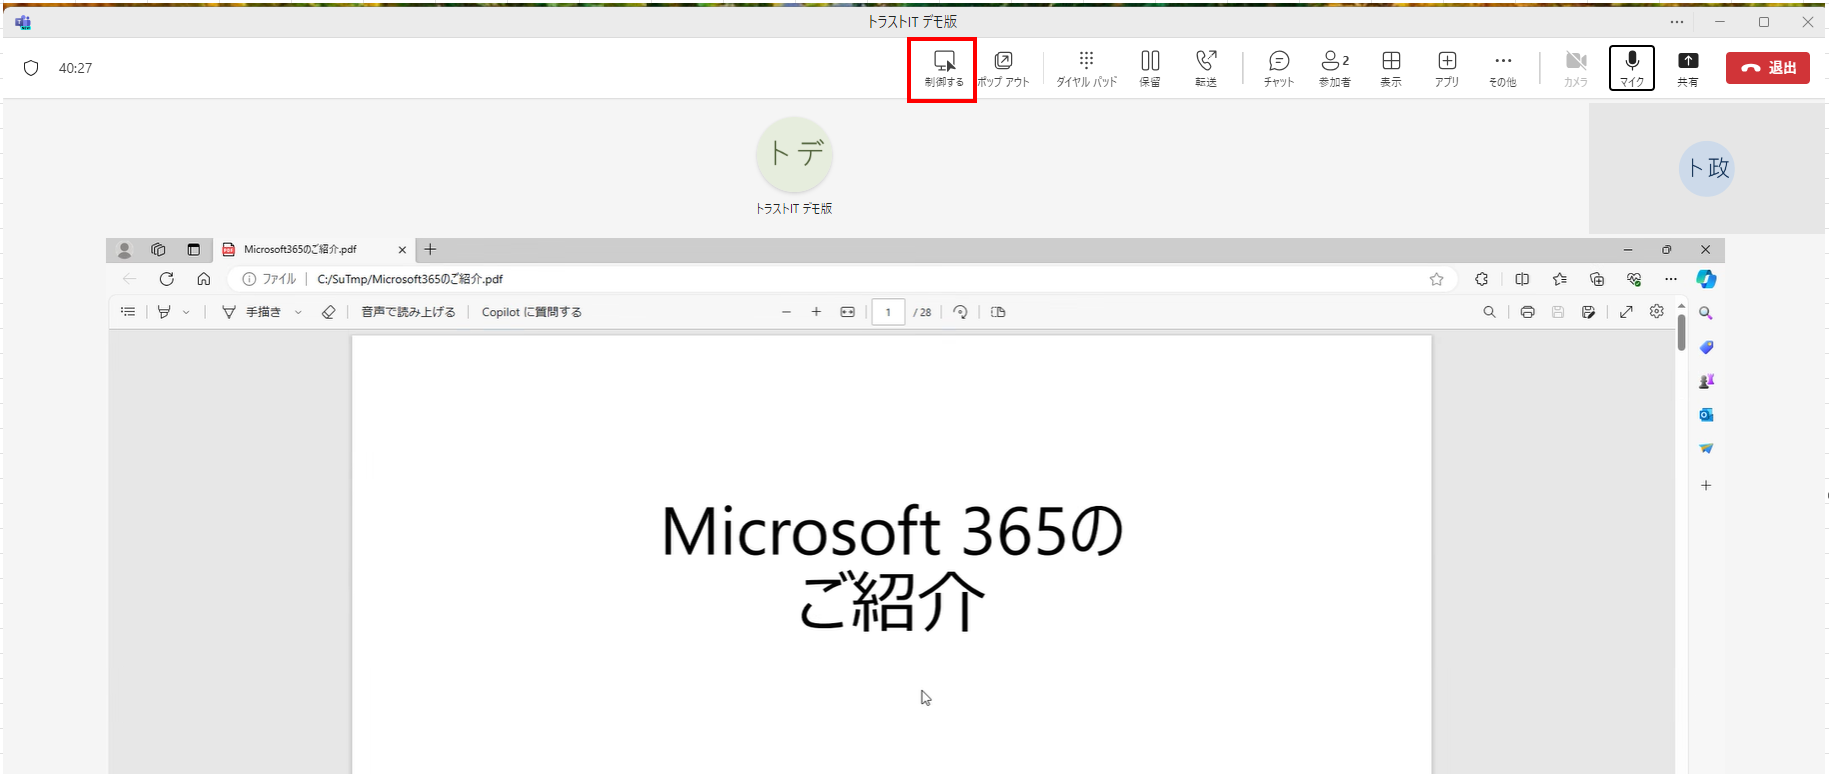Expand the その他 more actions menu
The height and width of the screenshot is (774, 1829).
tap(1502, 68)
